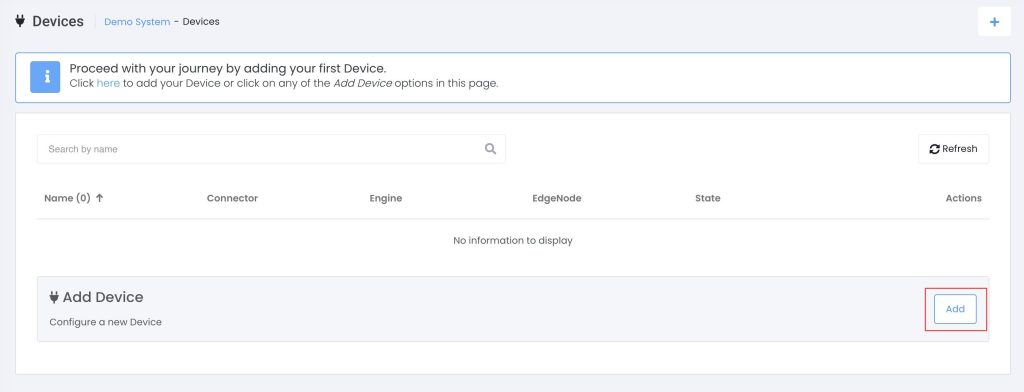Click the plus icon in the page header
Screen dimensions: 1024x392
(x=994, y=22)
